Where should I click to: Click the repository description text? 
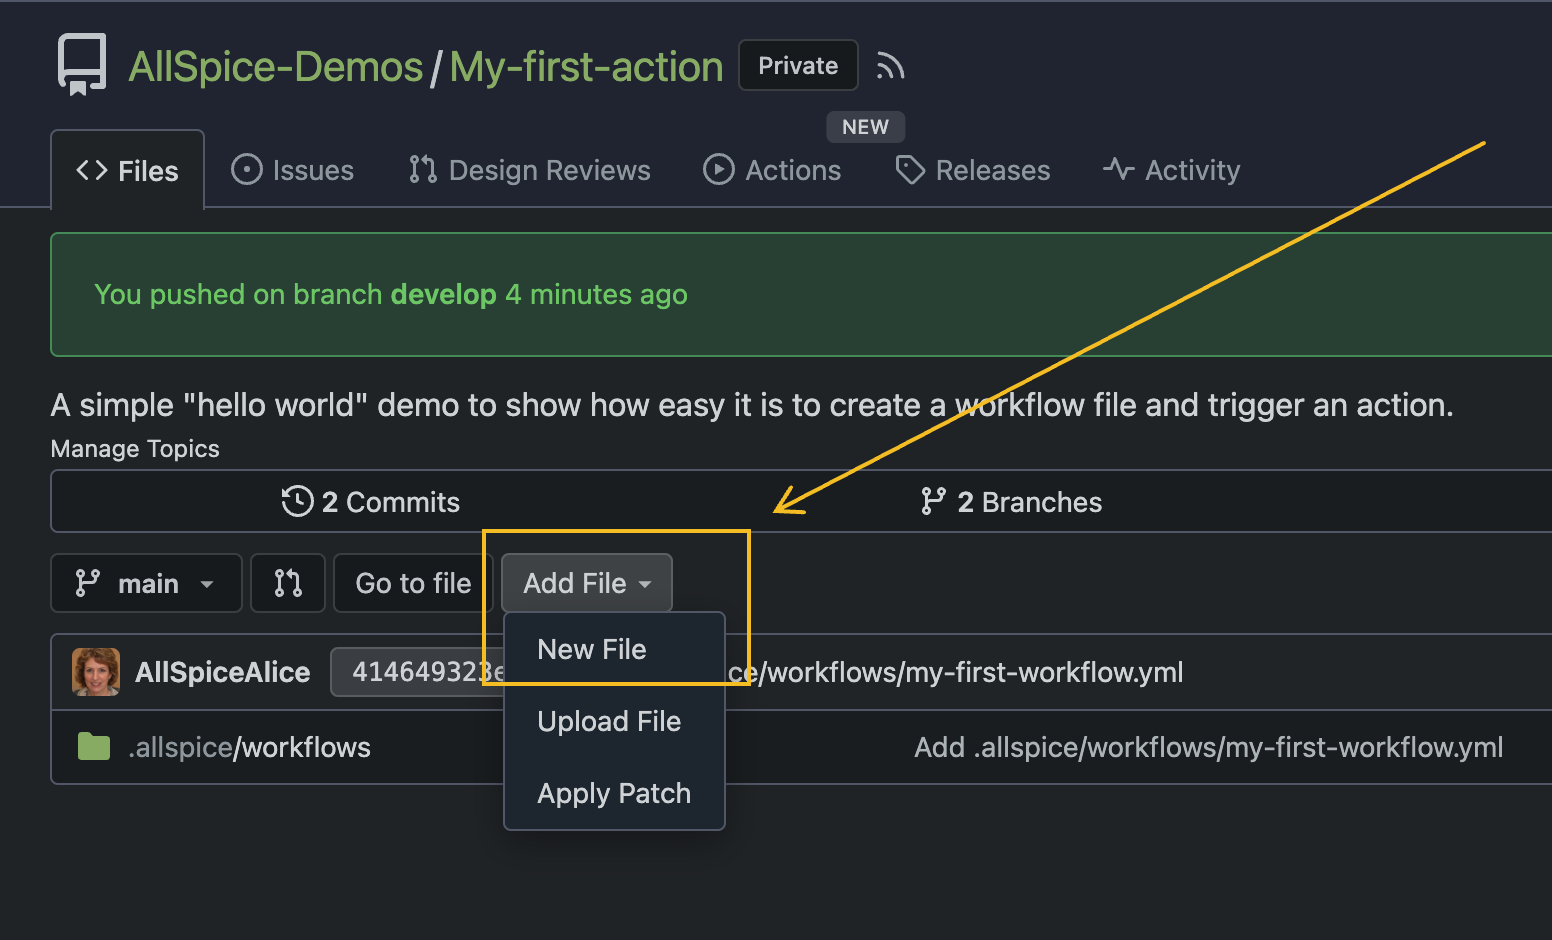pos(752,405)
